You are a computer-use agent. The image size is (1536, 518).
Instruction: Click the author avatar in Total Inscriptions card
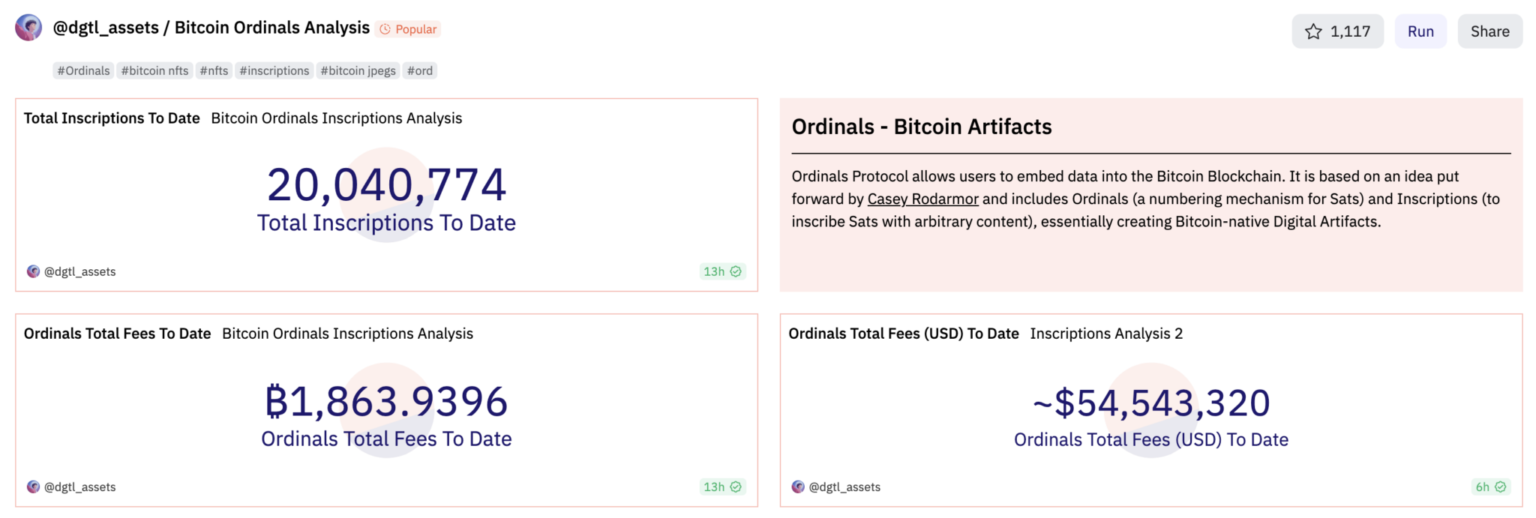tap(33, 271)
